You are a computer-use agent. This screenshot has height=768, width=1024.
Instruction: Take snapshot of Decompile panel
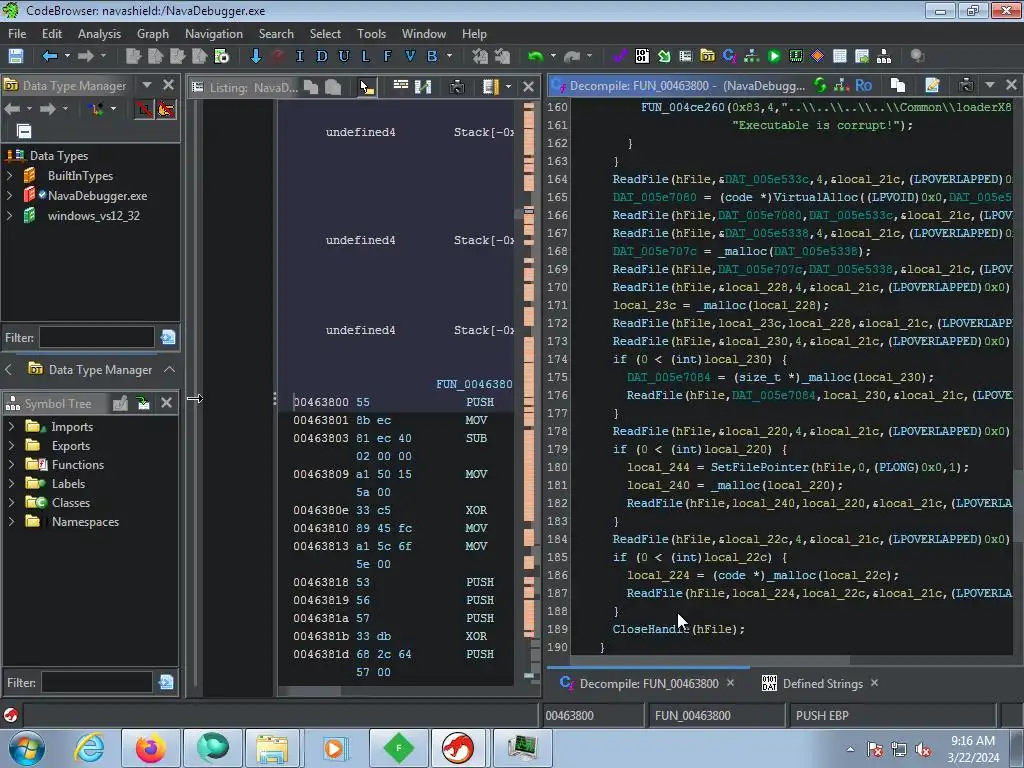click(967, 85)
